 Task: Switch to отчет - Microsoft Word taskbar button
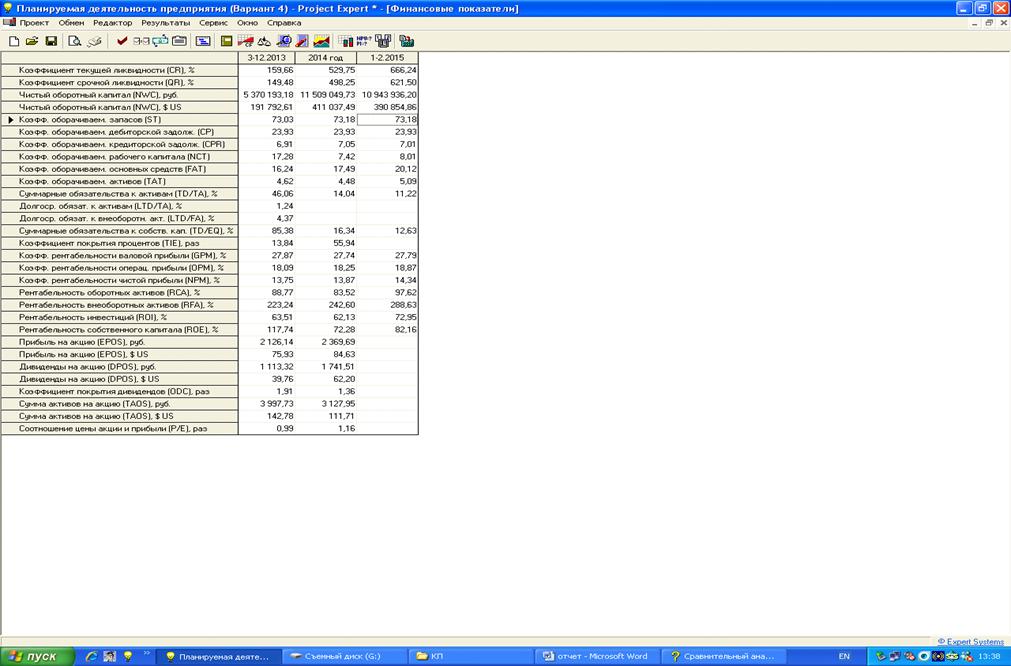[596, 656]
